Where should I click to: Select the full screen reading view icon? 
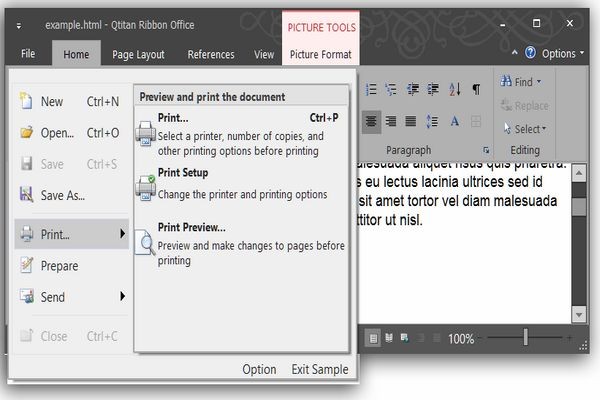coord(389,338)
